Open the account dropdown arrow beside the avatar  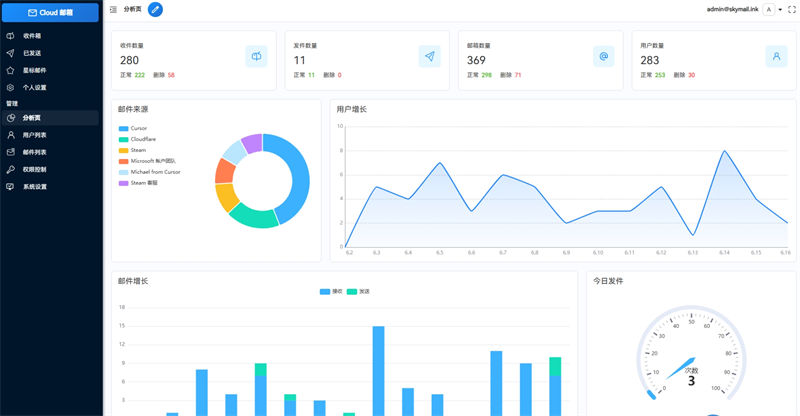[x=780, y=9]
